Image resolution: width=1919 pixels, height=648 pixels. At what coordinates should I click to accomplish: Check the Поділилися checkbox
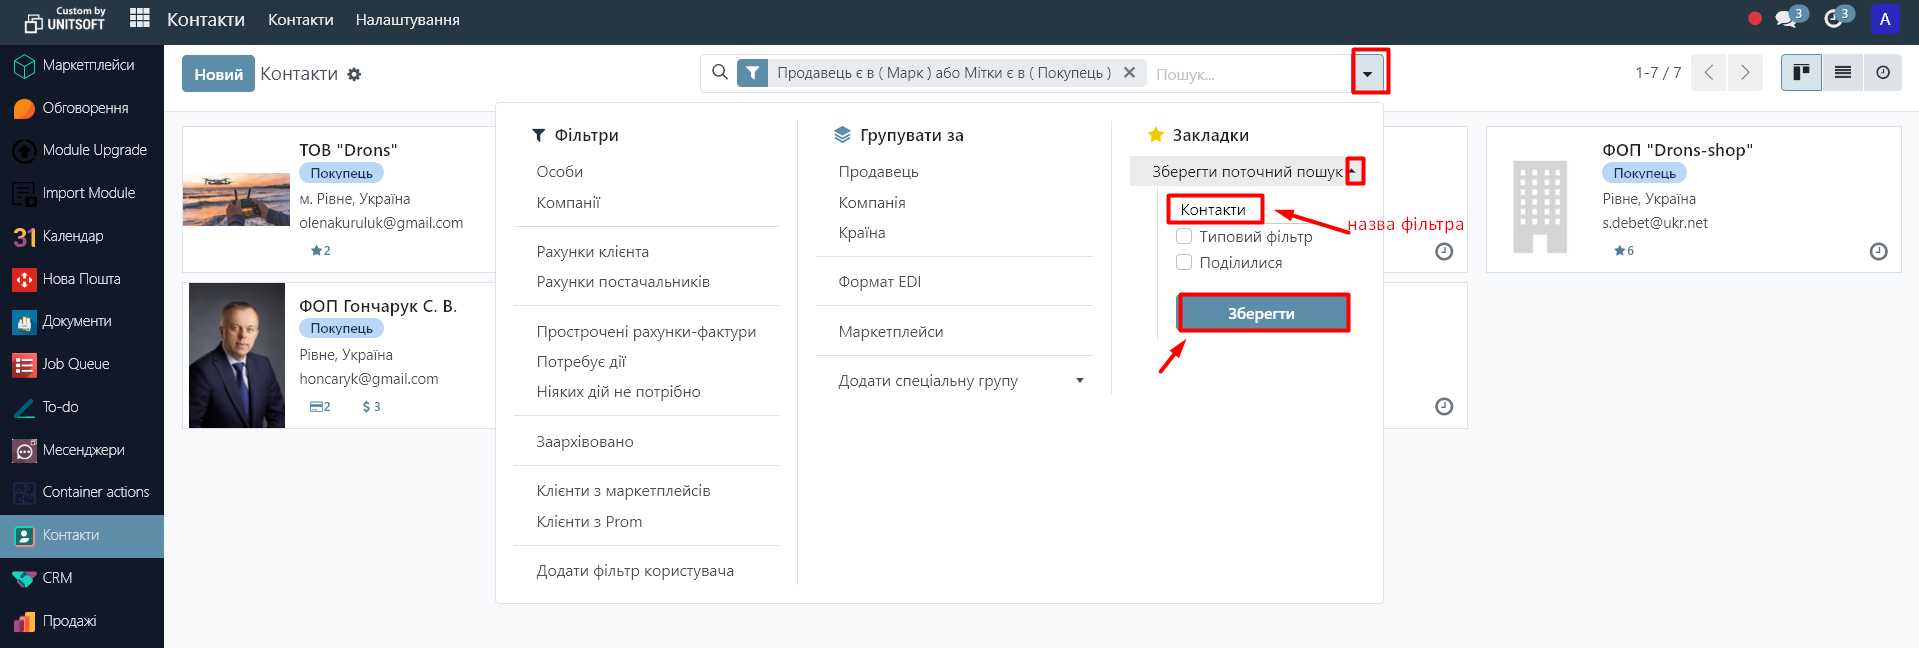tap(1184, 263)
